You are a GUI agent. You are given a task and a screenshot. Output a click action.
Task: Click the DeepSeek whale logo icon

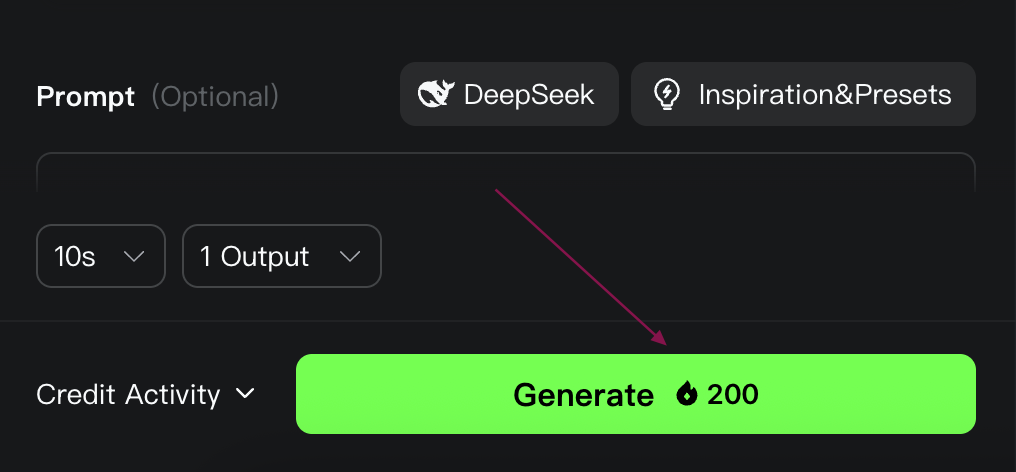436,94
